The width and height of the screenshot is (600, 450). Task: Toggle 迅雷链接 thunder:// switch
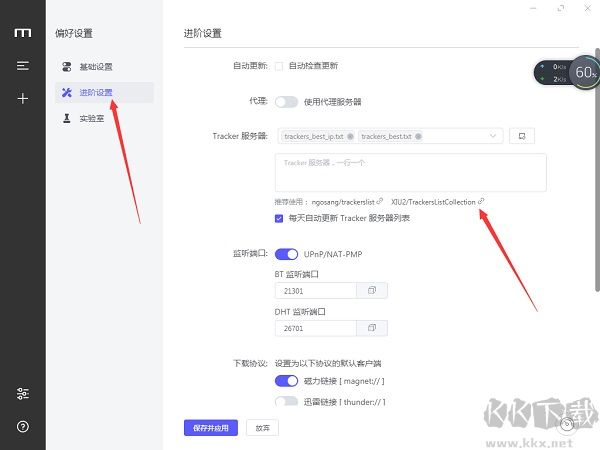(x=286, y=401)
